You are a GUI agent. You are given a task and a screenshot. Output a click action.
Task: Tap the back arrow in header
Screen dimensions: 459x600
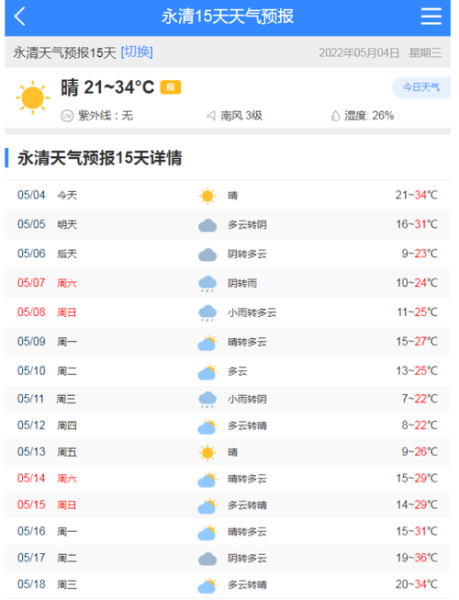click(x=20, y=16)
